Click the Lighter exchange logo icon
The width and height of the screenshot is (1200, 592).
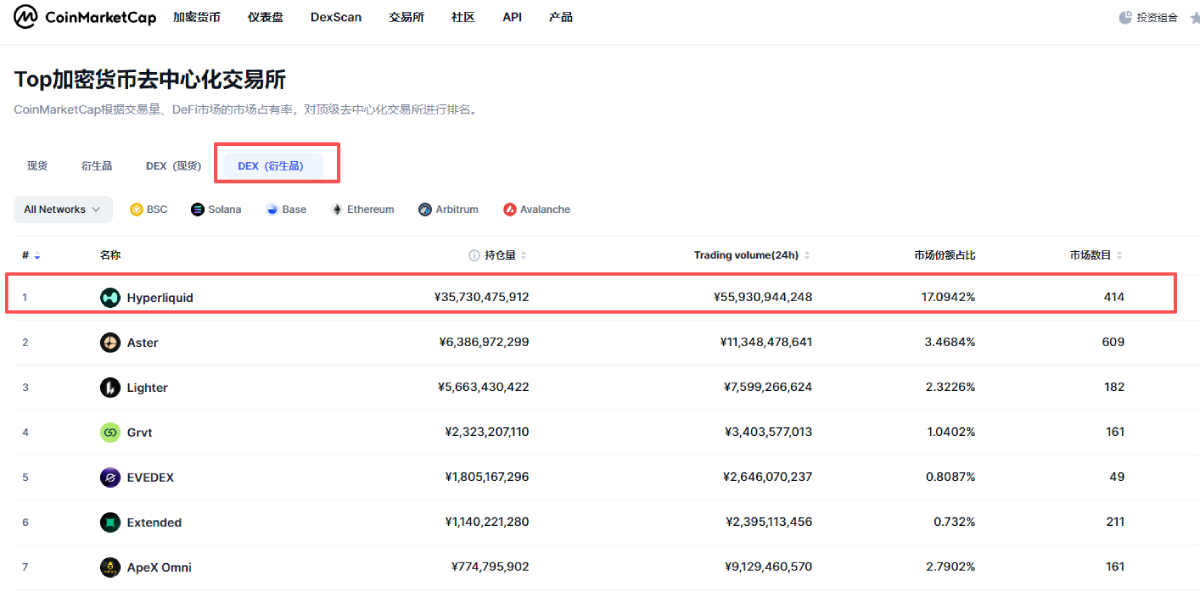pos(110,387)
